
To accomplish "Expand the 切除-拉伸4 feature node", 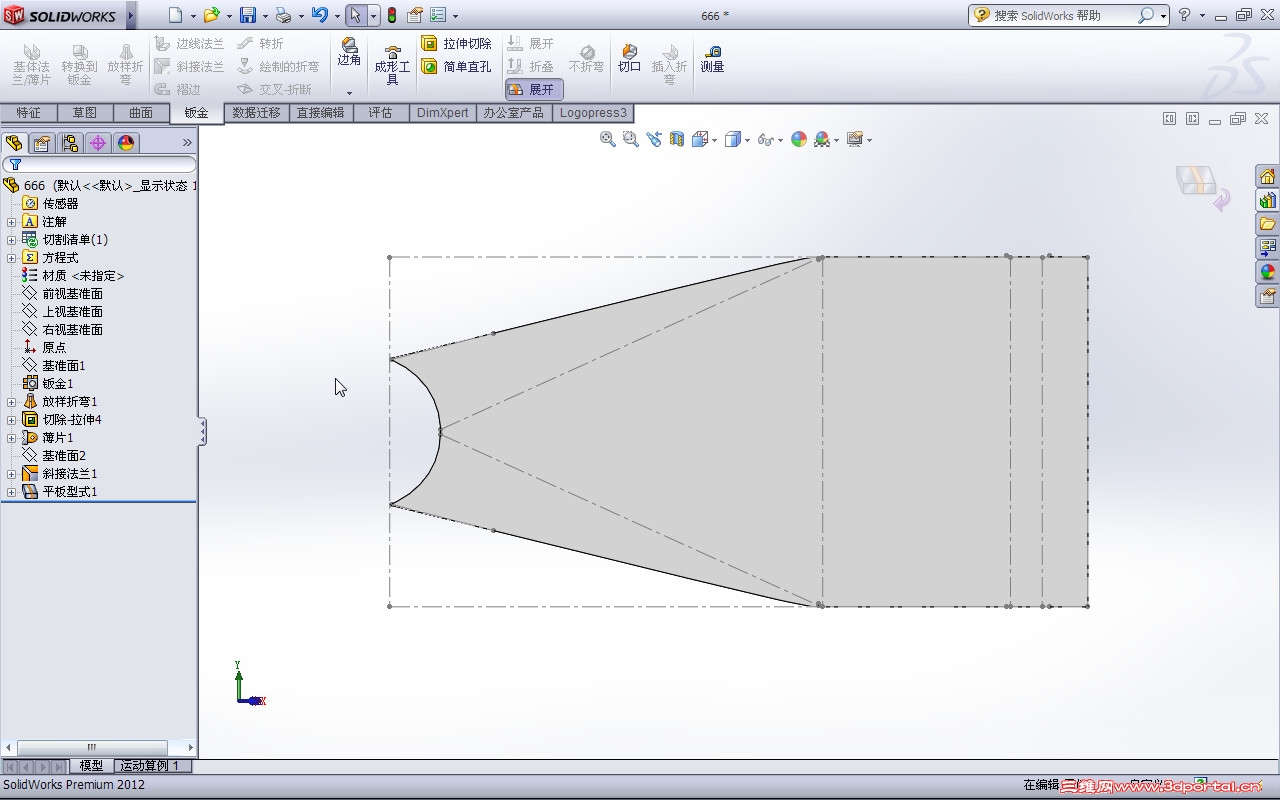I will point(12,420).
